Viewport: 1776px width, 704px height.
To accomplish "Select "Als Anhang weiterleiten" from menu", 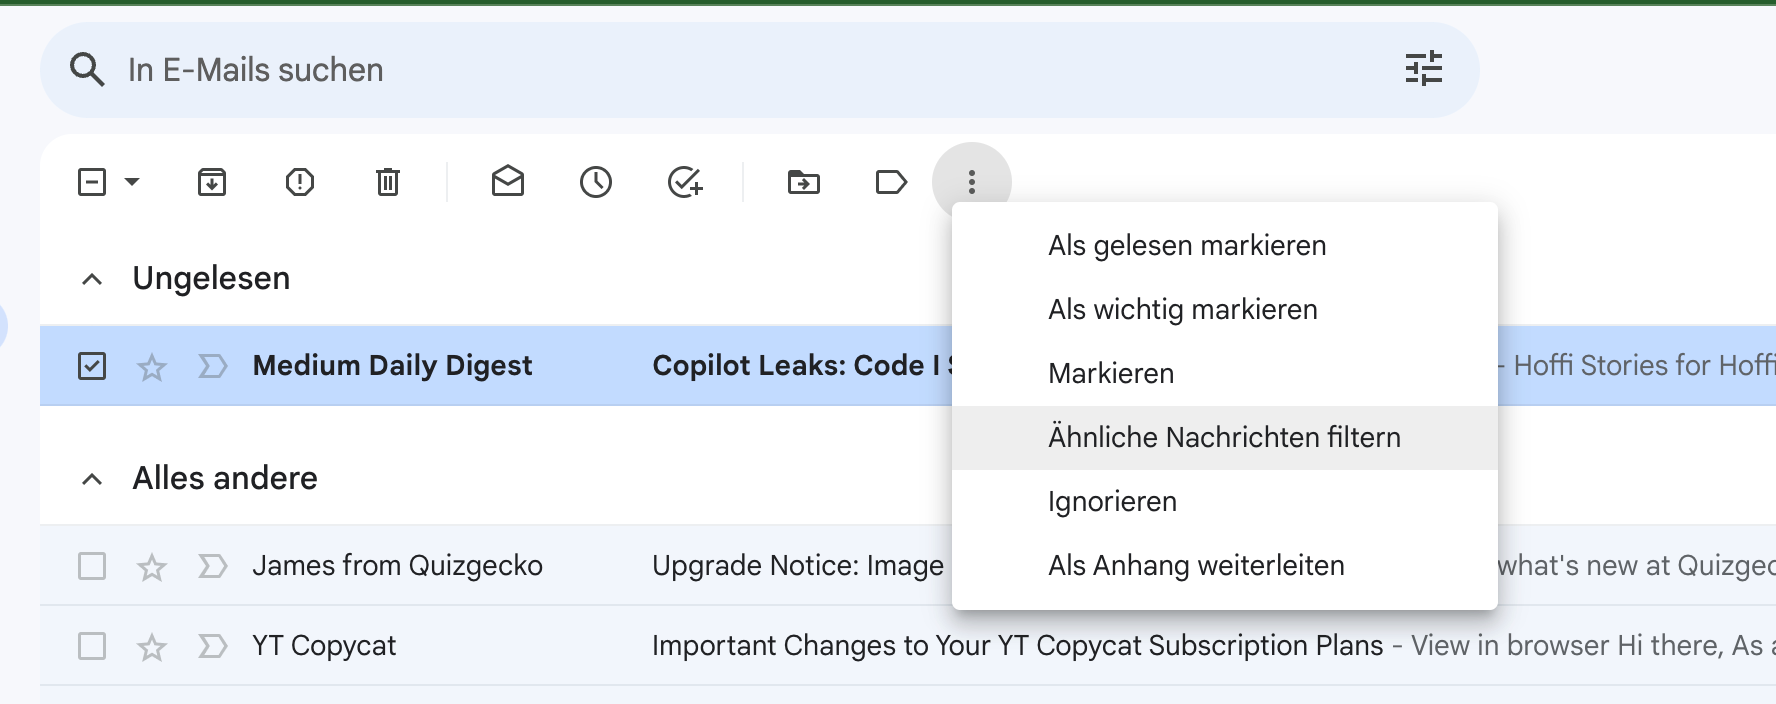I will click(x=1196, y=566).
